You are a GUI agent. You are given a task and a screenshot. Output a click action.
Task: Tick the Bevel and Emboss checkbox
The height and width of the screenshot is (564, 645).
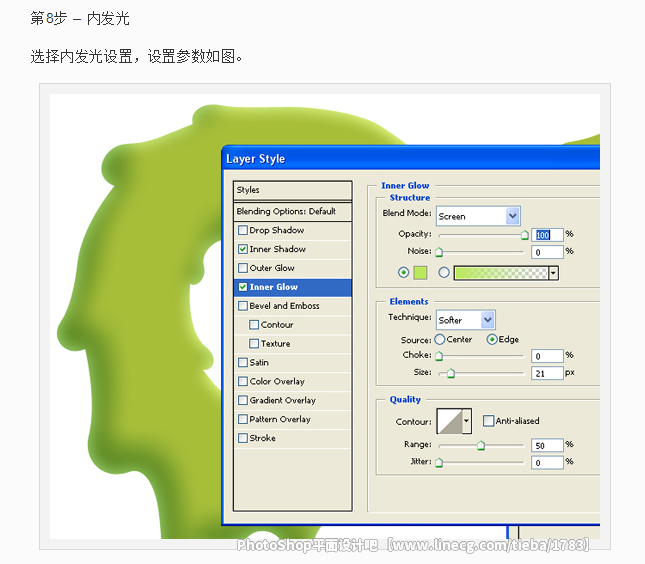(x=243, y=306)
